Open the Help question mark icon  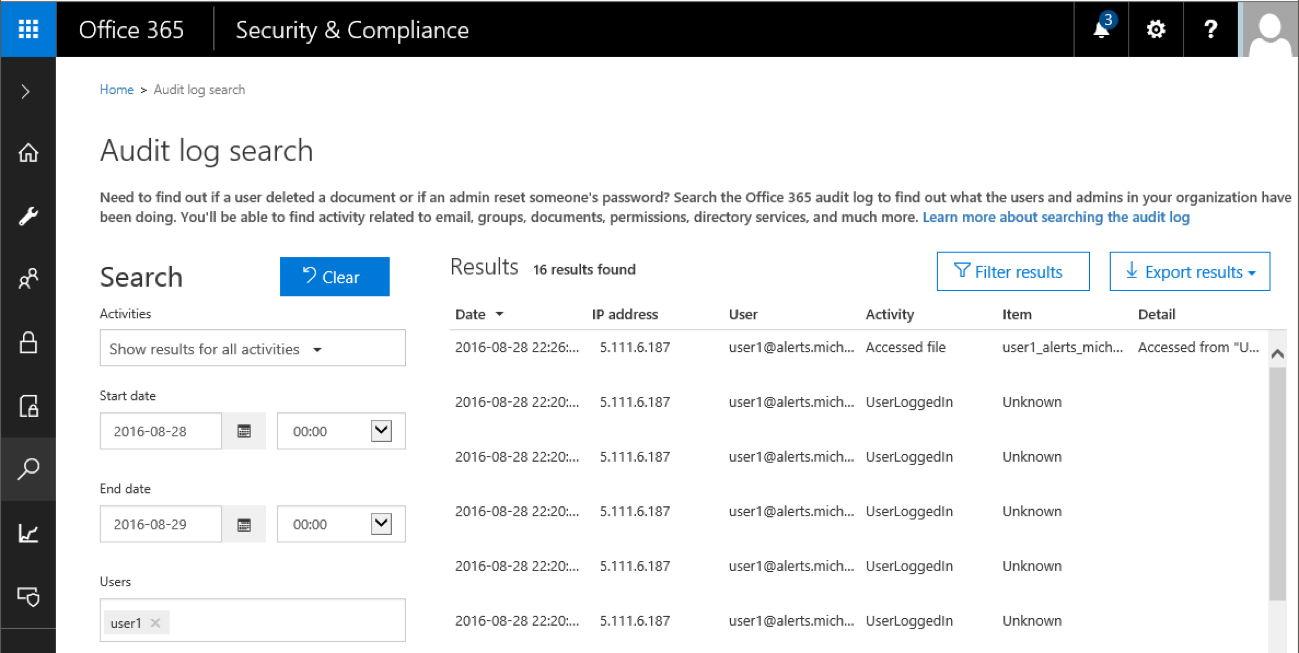pos(1211,29)
